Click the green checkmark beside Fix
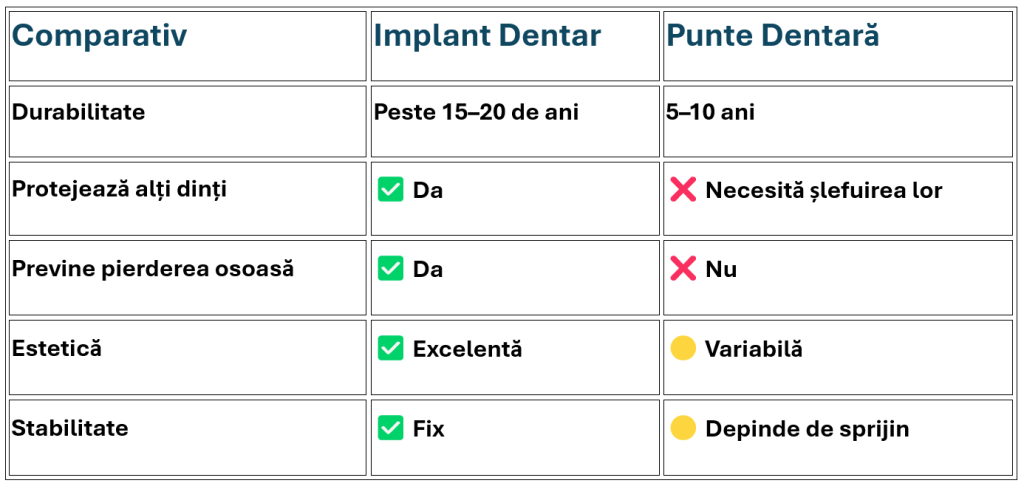Screen dimensions: 1024x486 pyautogui.click(x=390, y=429)
